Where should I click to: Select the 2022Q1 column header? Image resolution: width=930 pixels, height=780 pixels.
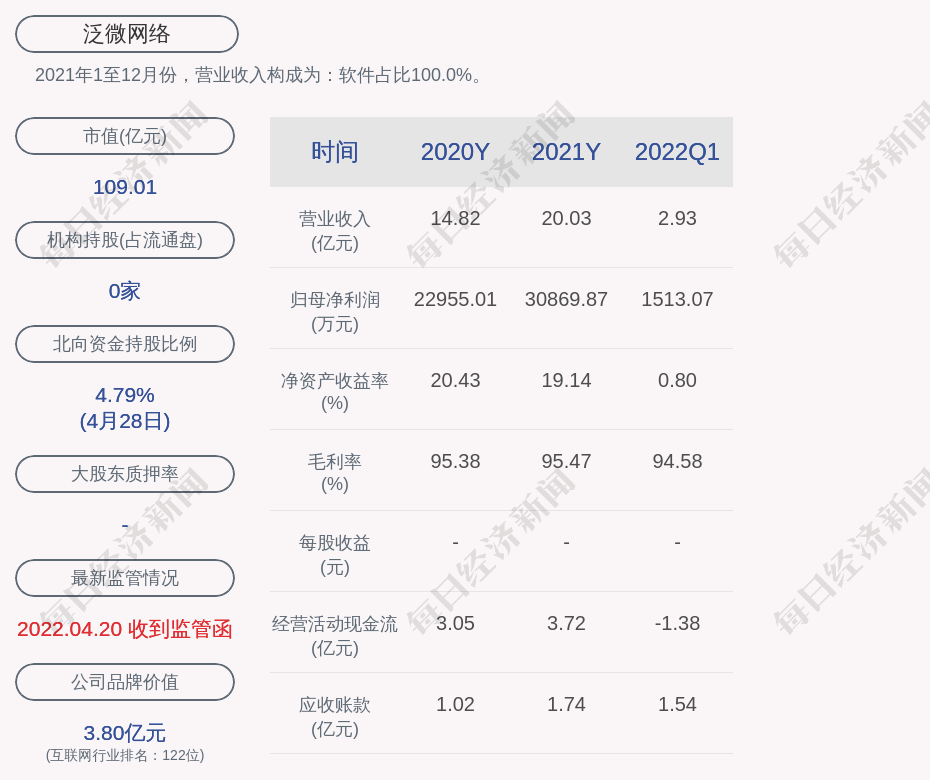(677, 152)
